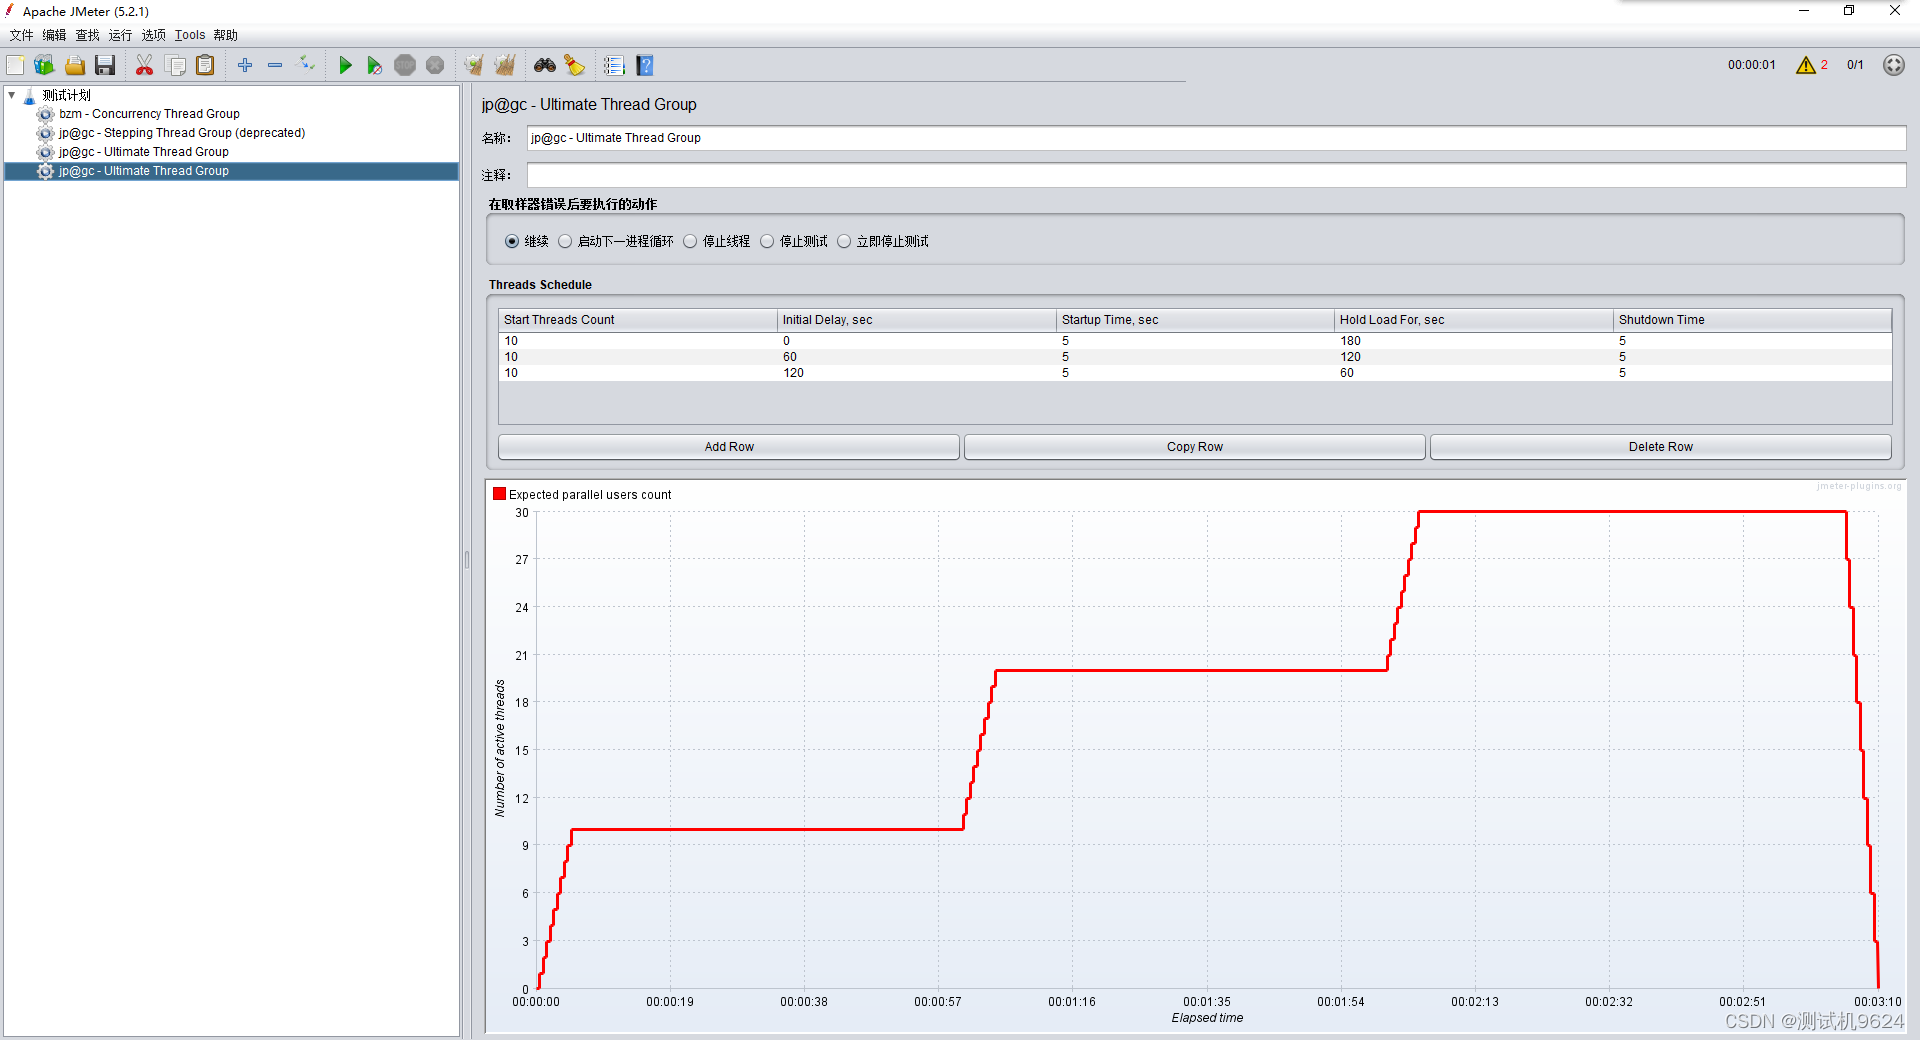The image size is (1920, 1040).
Task: Collapse the 测试计划 tree node
Action: (x=12, y=95)
